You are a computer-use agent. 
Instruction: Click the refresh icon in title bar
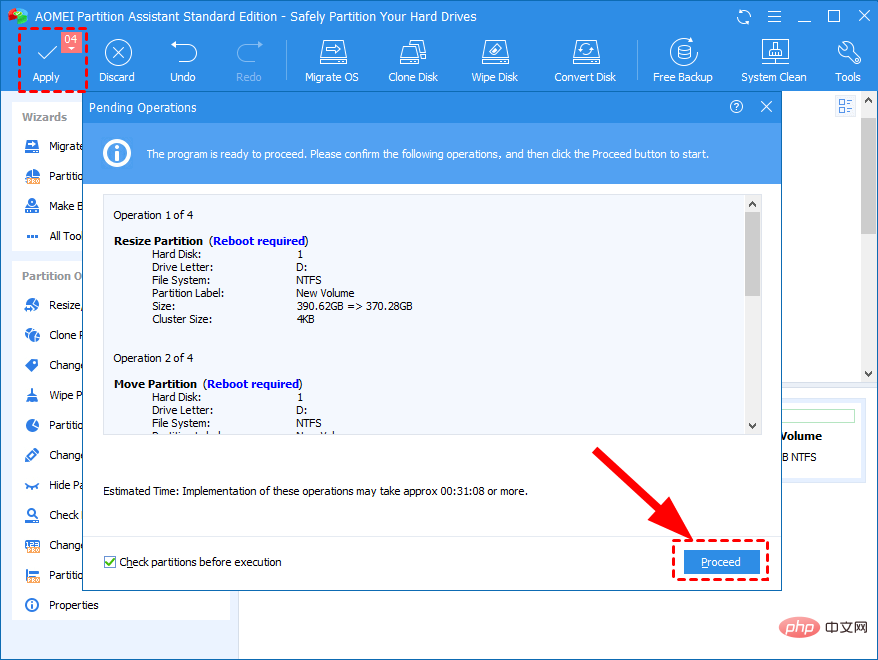click(743, 17)
